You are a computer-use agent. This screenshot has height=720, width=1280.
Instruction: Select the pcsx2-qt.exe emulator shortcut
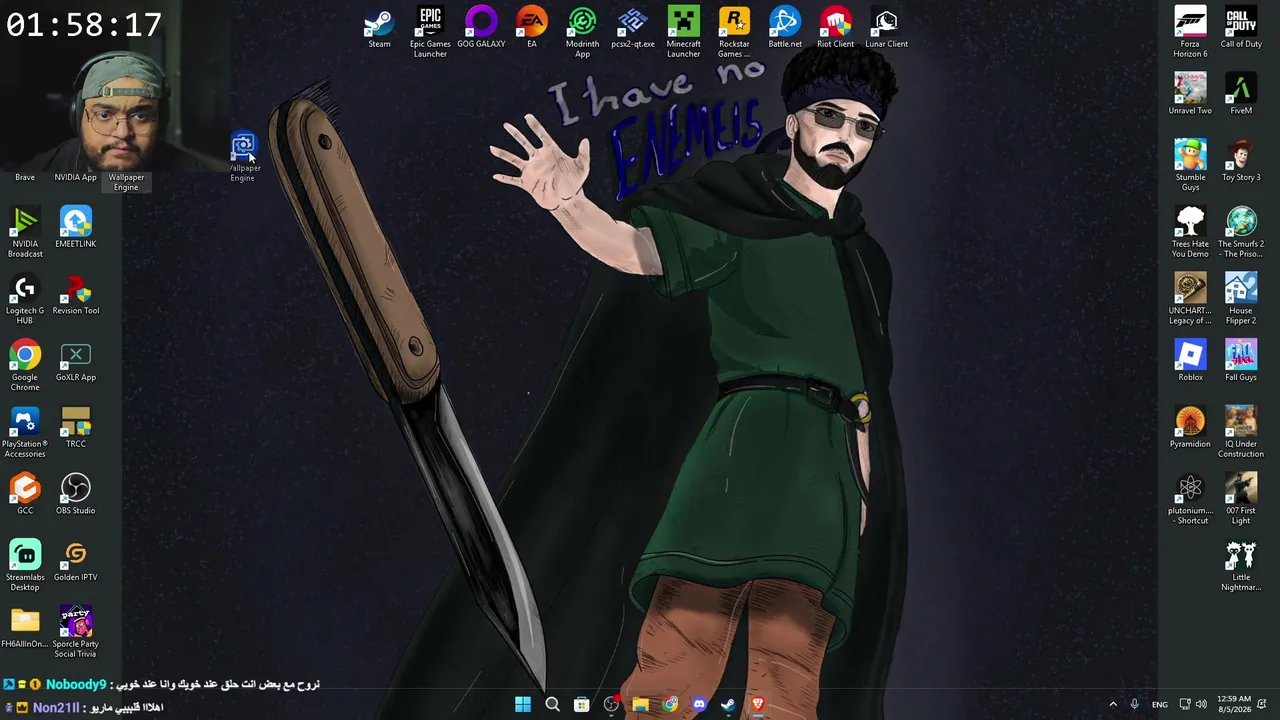(x=633, y=28)
